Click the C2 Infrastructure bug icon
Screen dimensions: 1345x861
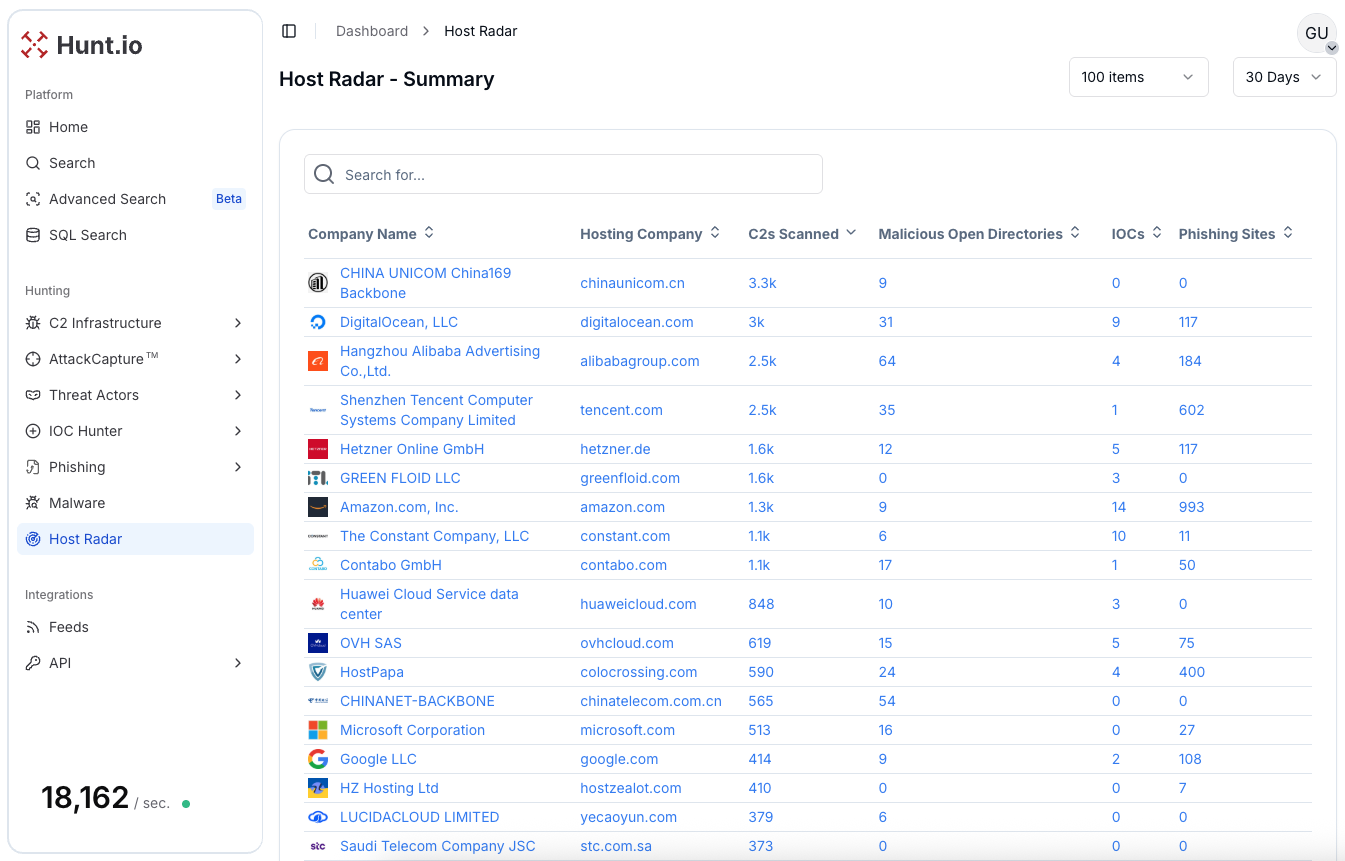tap(33, 323)
